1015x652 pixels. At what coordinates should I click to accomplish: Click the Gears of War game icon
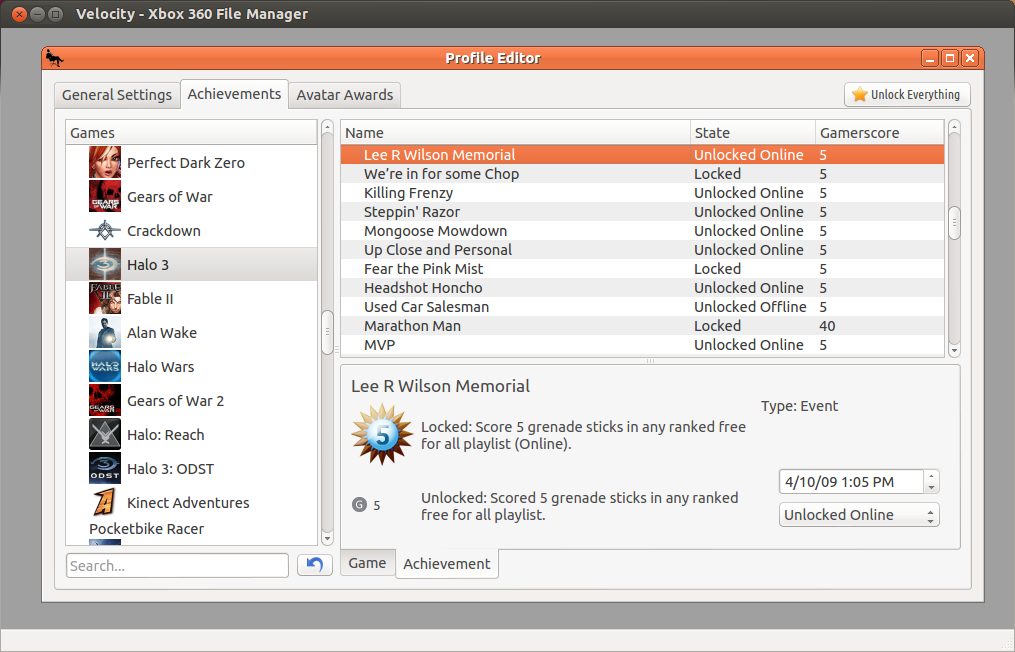click(x=105, y=196)
